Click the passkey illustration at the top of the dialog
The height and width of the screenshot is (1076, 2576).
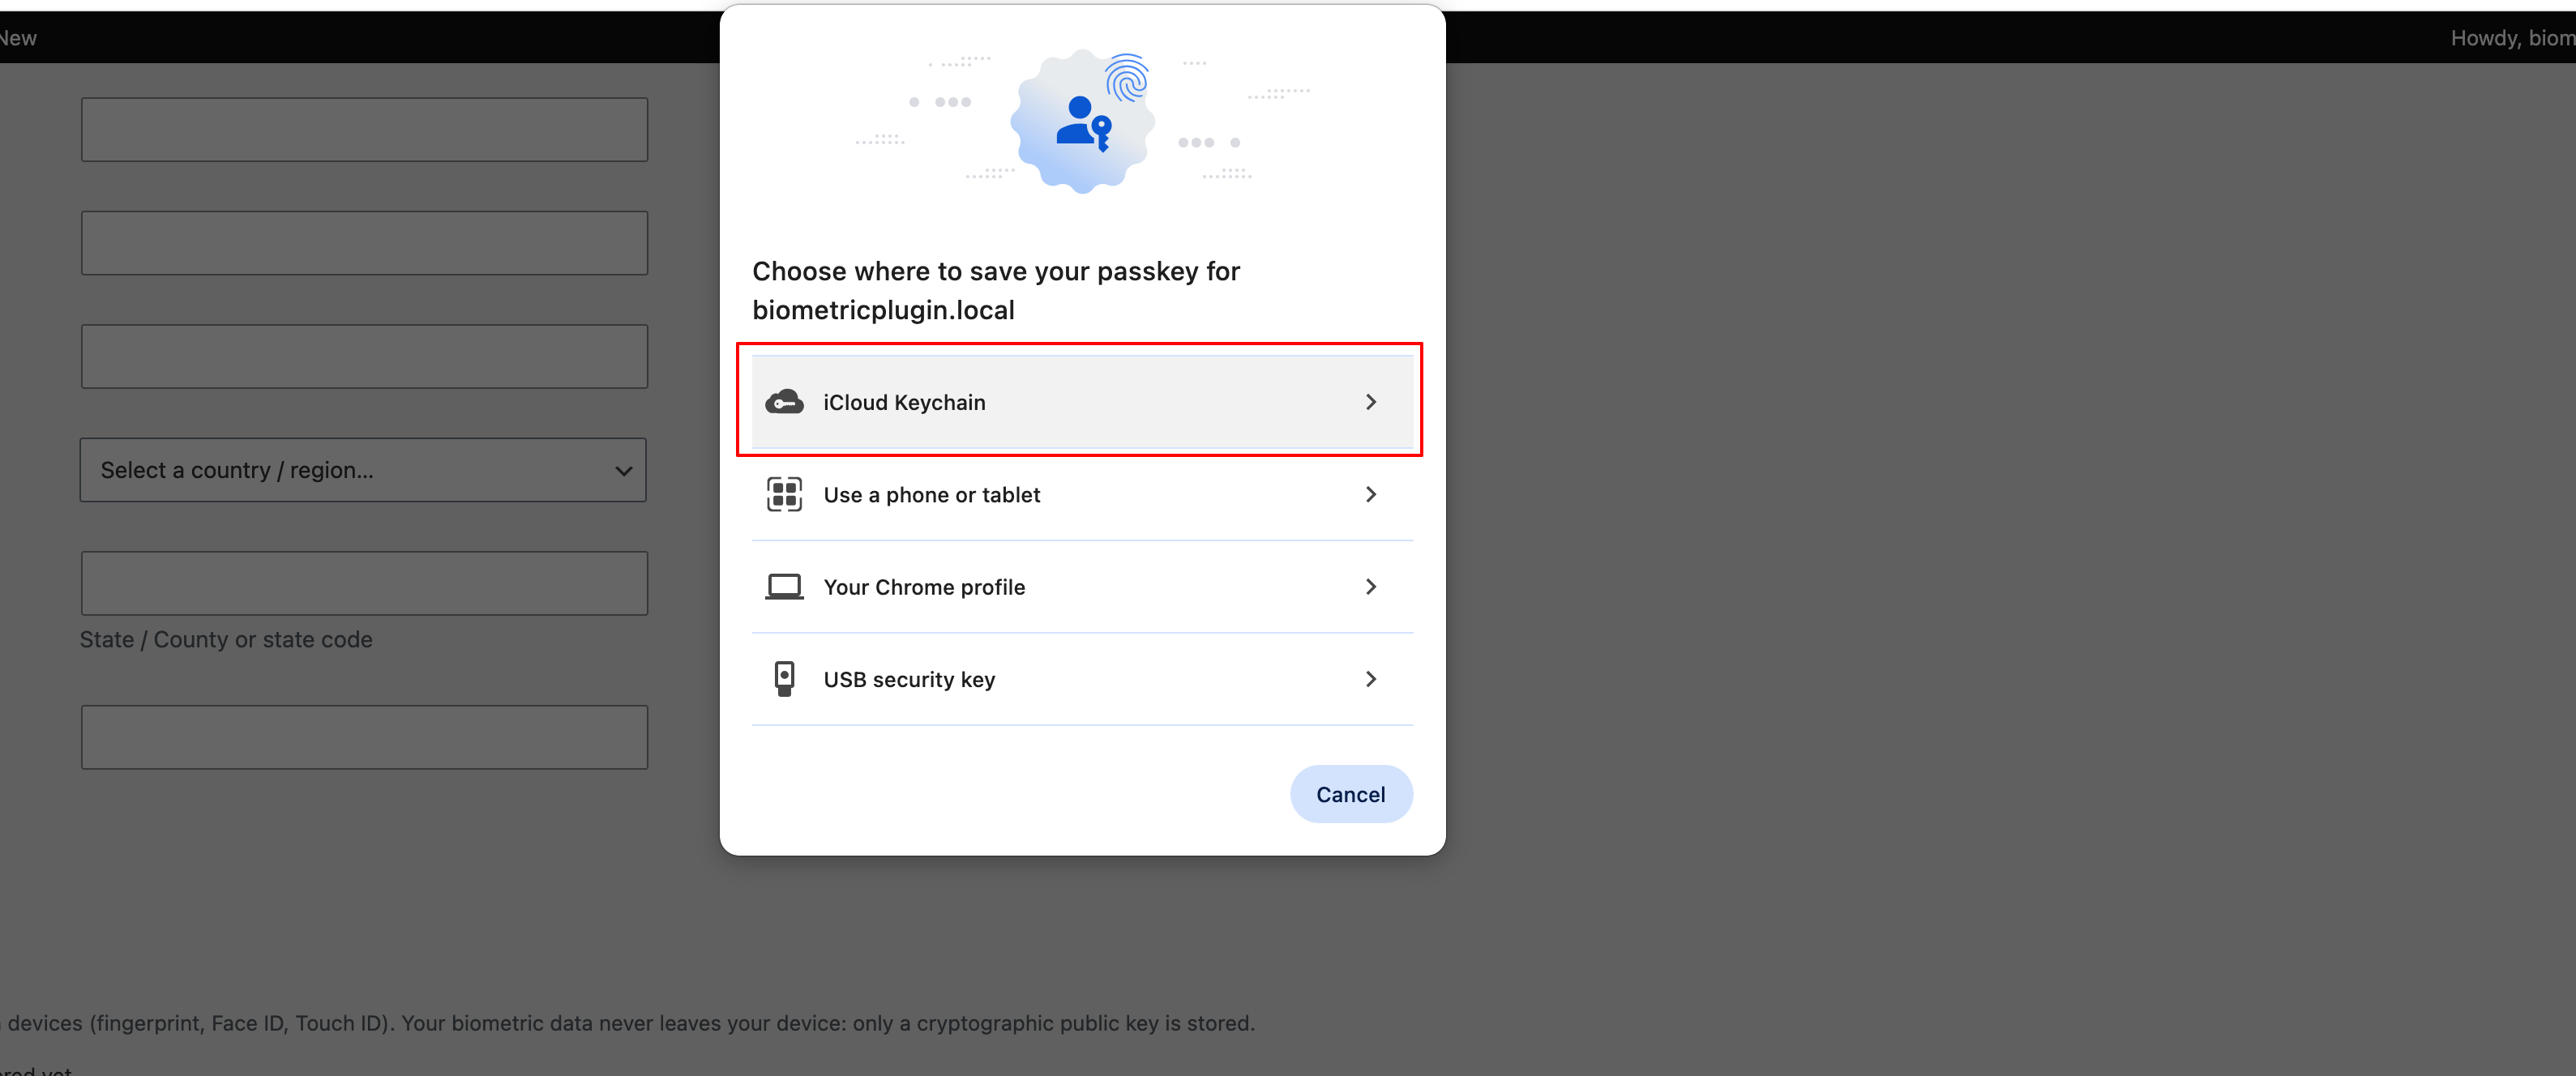1082,120
